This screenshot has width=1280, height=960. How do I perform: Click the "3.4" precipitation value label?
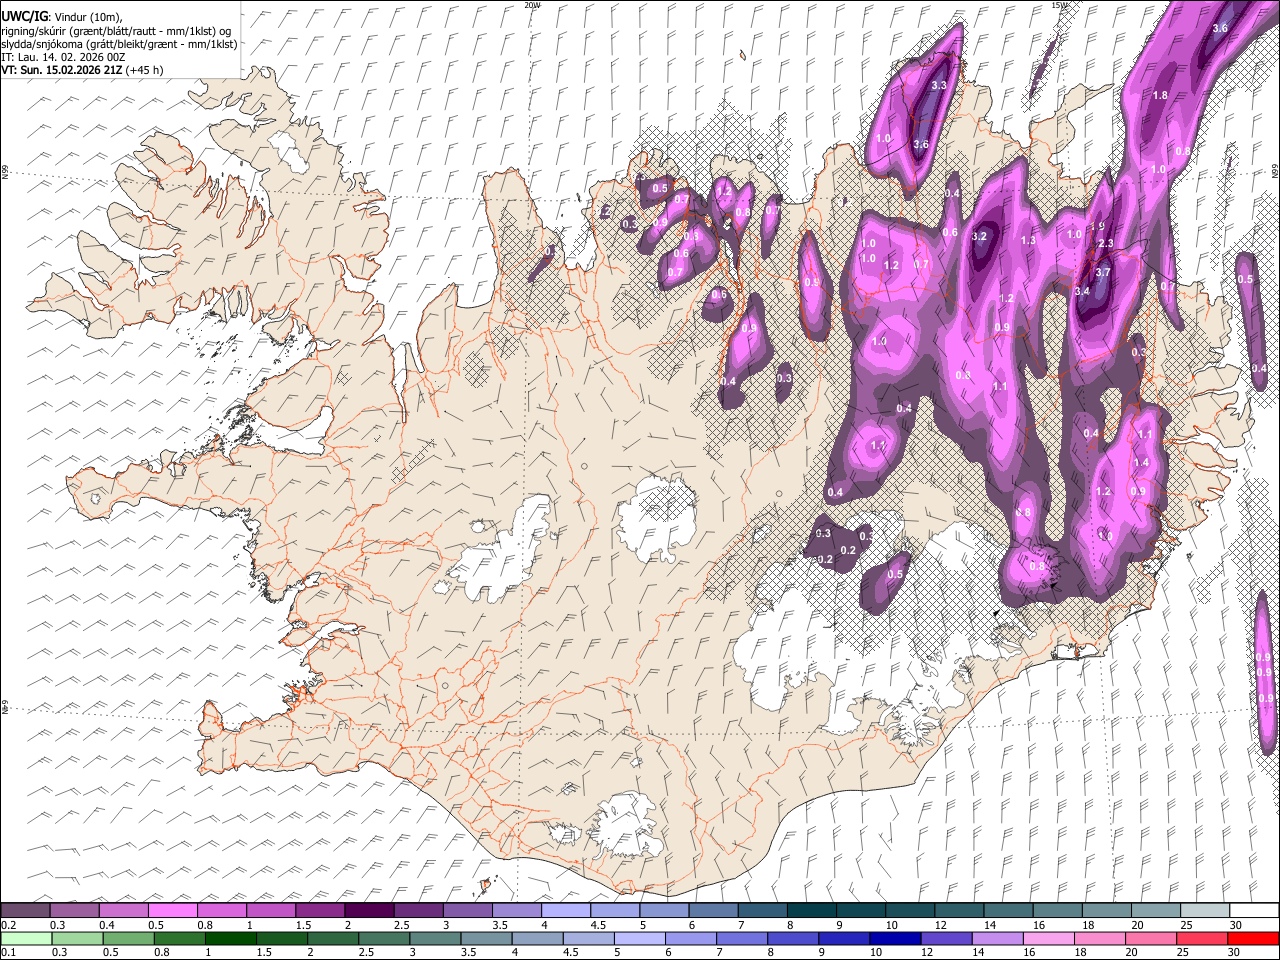point(1082,291)
